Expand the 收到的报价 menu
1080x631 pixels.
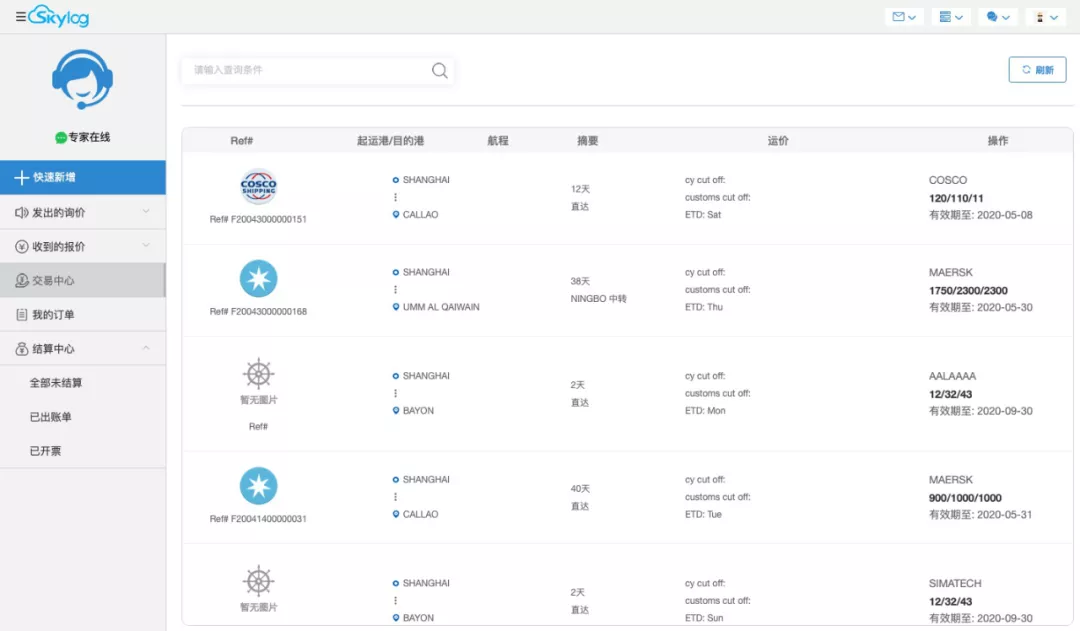coord(83,246)
